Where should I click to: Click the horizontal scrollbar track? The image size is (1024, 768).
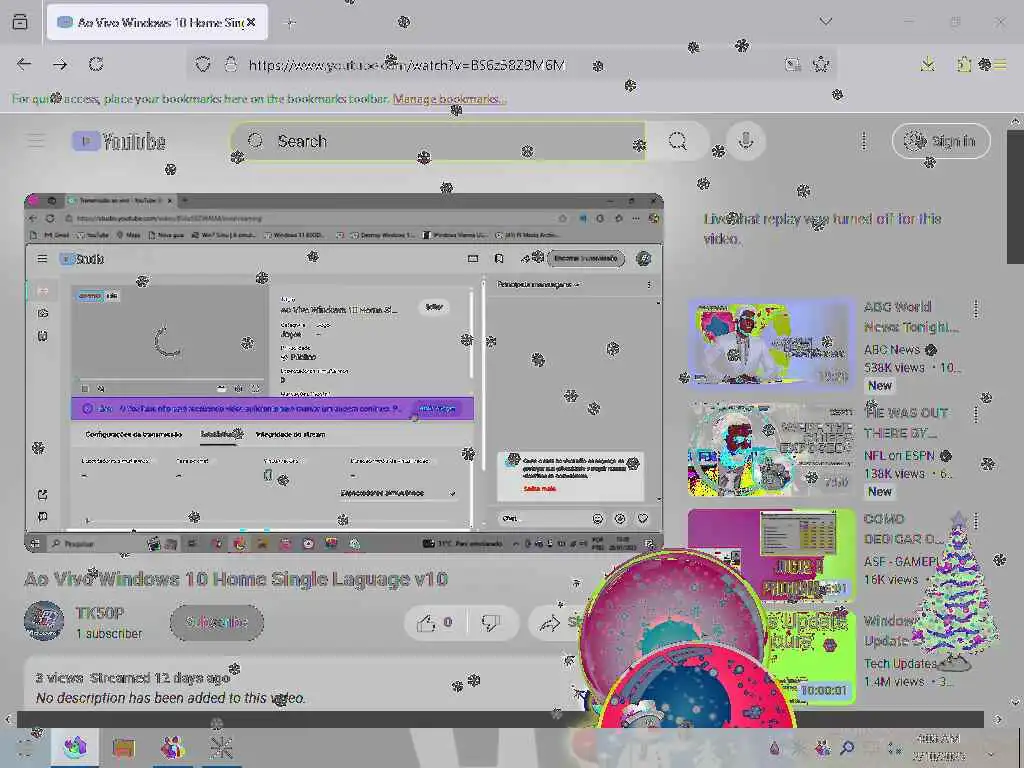point(500,719)
